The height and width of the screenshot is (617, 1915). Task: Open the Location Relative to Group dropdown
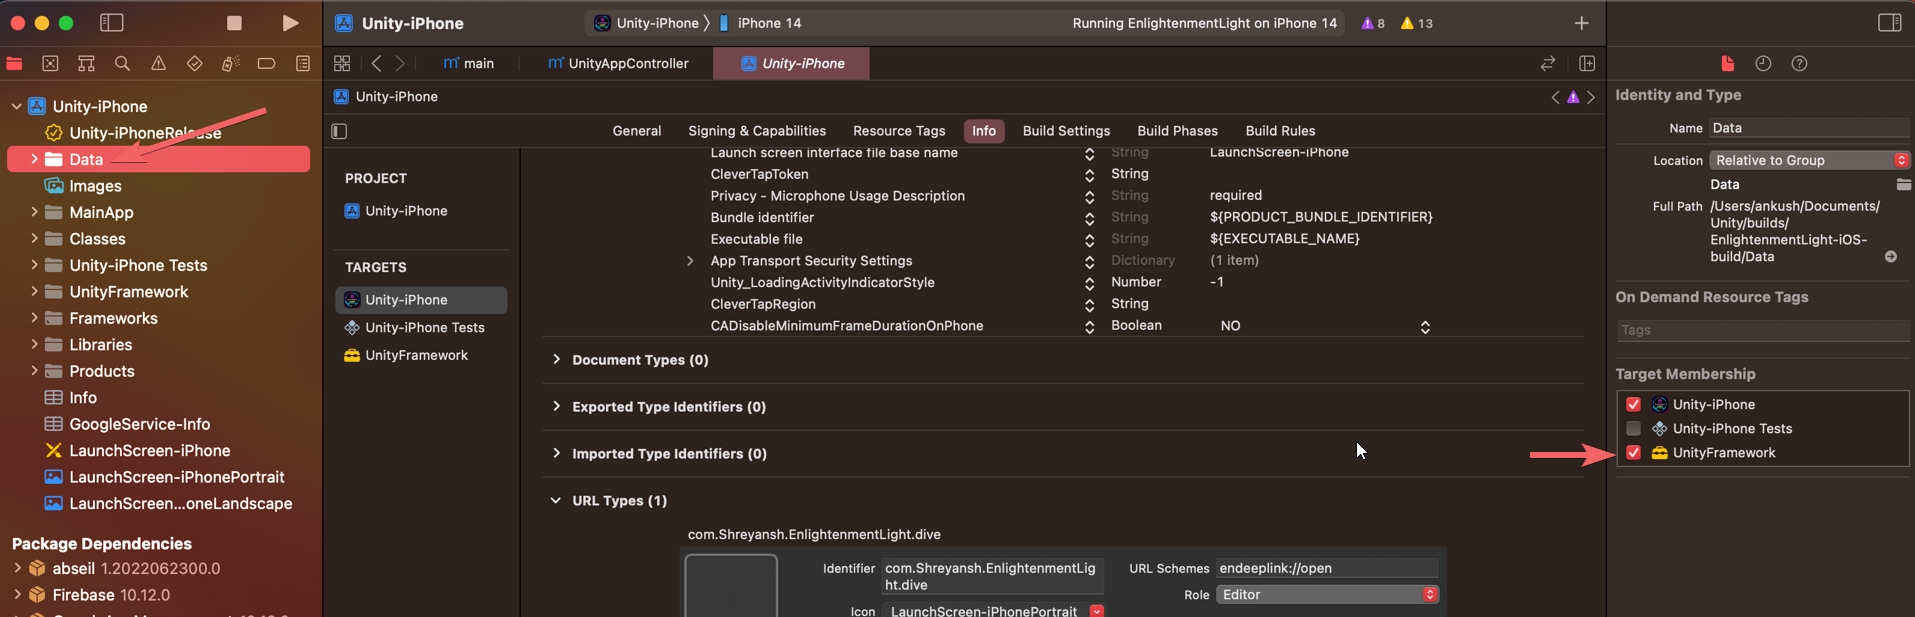click(x=1808, y=160)
